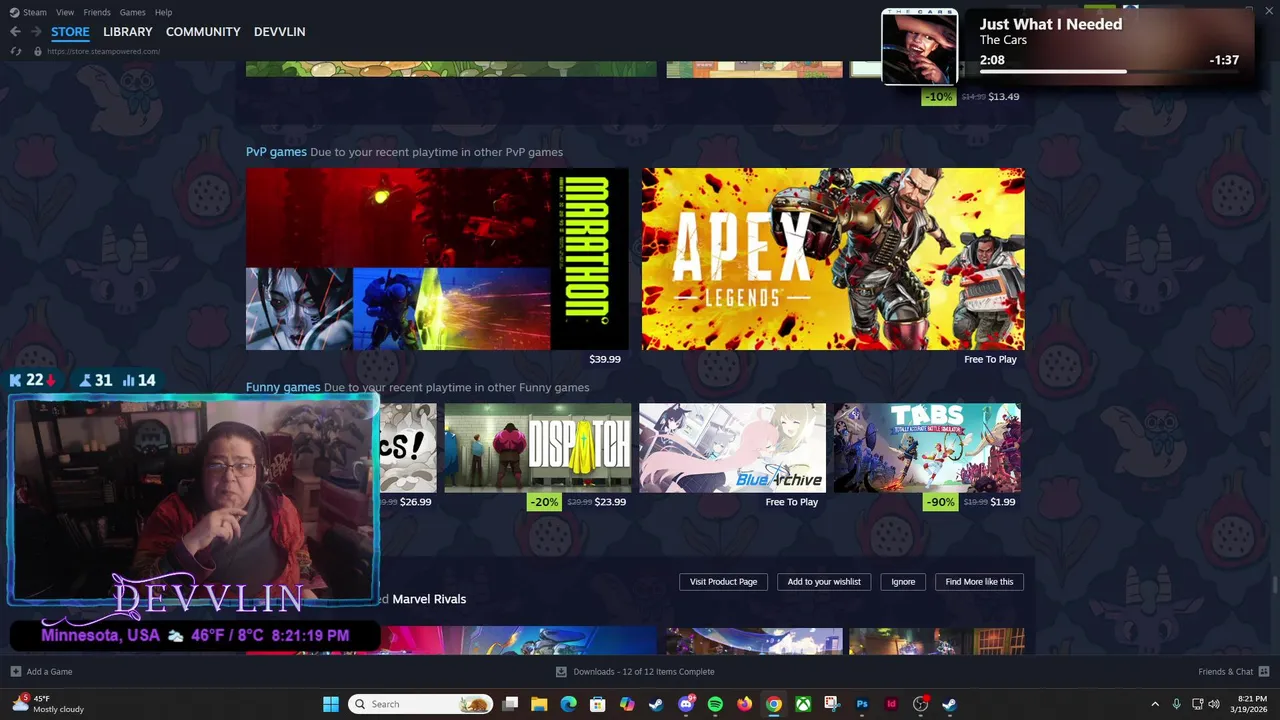Image resolution: width=1280 pixels, height=720 pixels.
Task: Open Firefox from the taskbar
Action: click(x=744, y=704)
